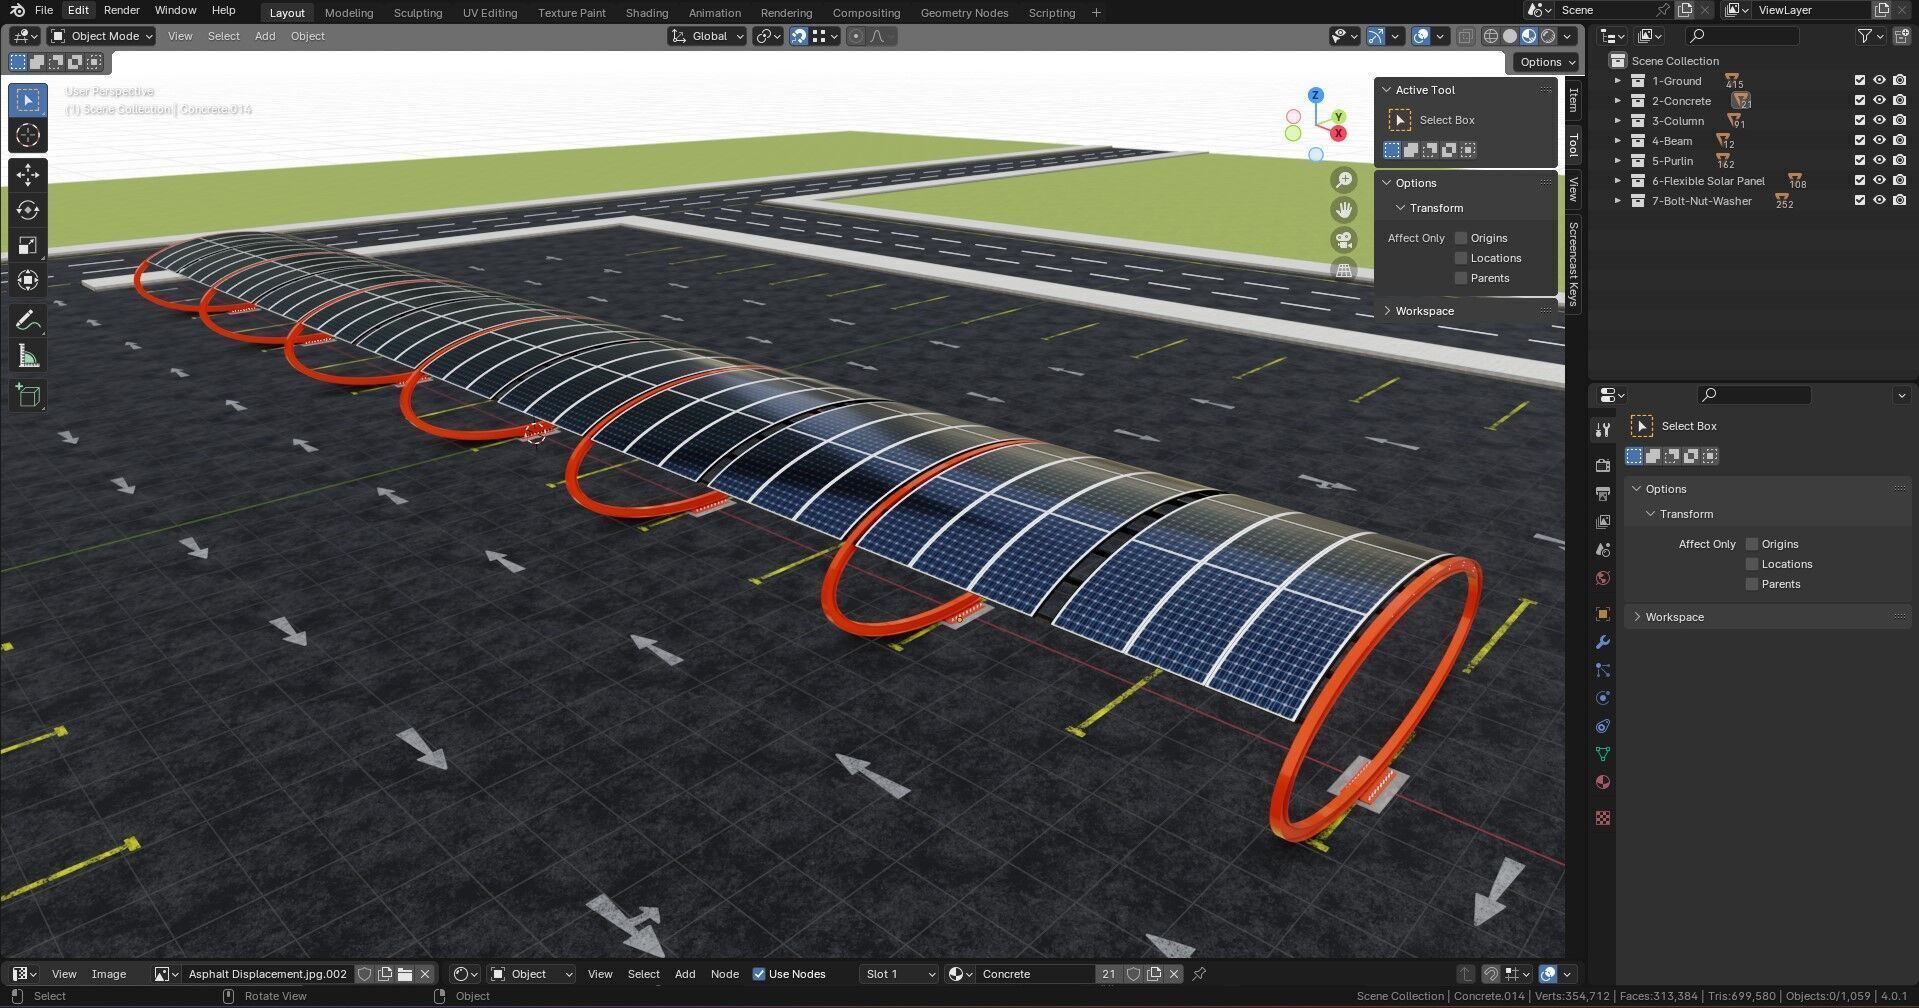Expand 6-Flexible Solar Panel collection
The height and width of the screenshot is (1008, 1919).
[x=1618, y=181]
